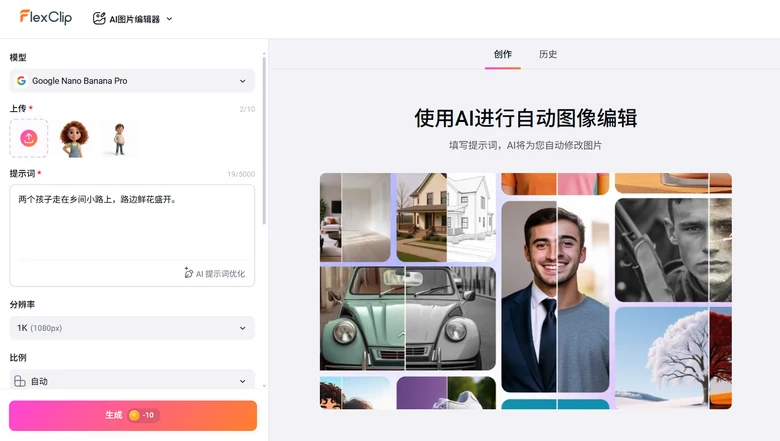Select the curly-haired girl uploaded thumbnail
Image resolution: width=780 pixels, height=441 pixels.
(74, 138)
